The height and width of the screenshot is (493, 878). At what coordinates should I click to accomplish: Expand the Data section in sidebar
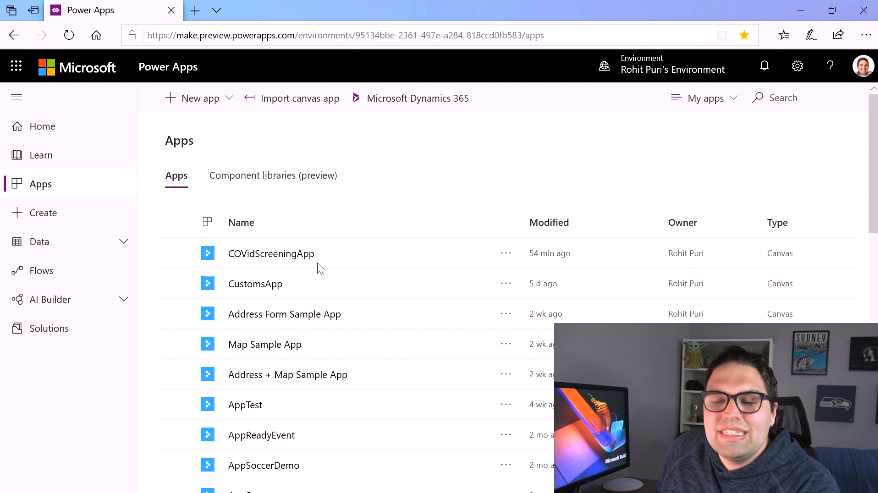point(124,242)
